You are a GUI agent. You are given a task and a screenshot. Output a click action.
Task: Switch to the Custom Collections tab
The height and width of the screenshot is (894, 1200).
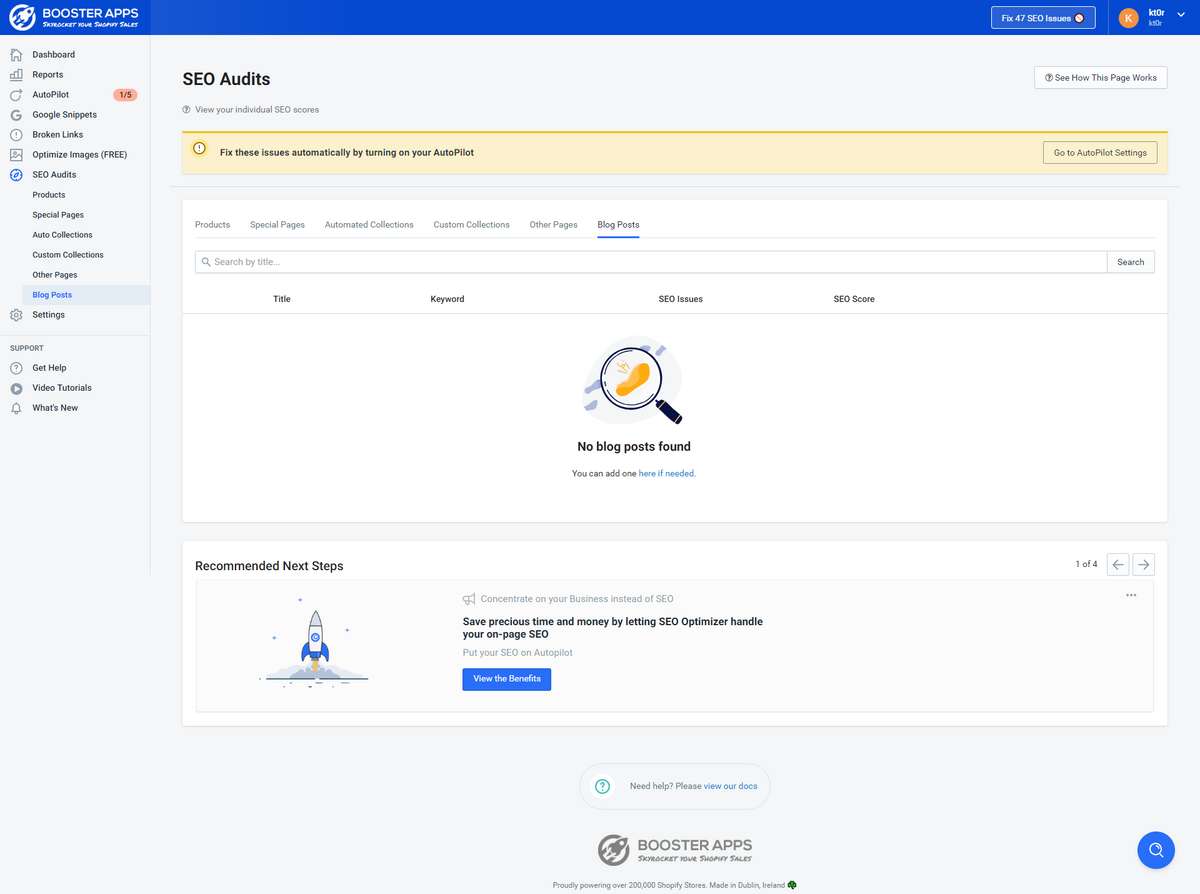(x=471, y=225)
